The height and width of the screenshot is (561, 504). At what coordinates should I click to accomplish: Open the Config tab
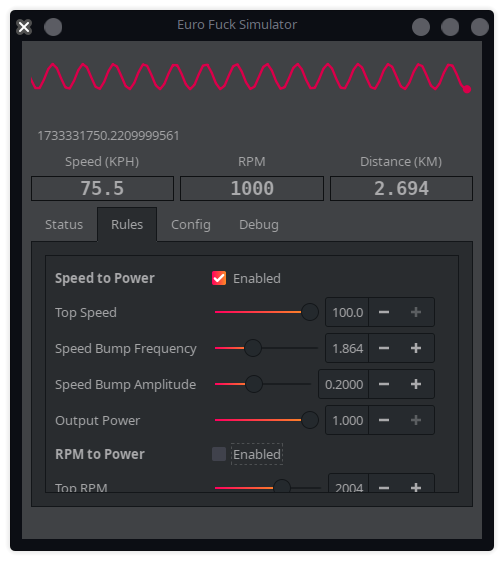pos(191,225)
